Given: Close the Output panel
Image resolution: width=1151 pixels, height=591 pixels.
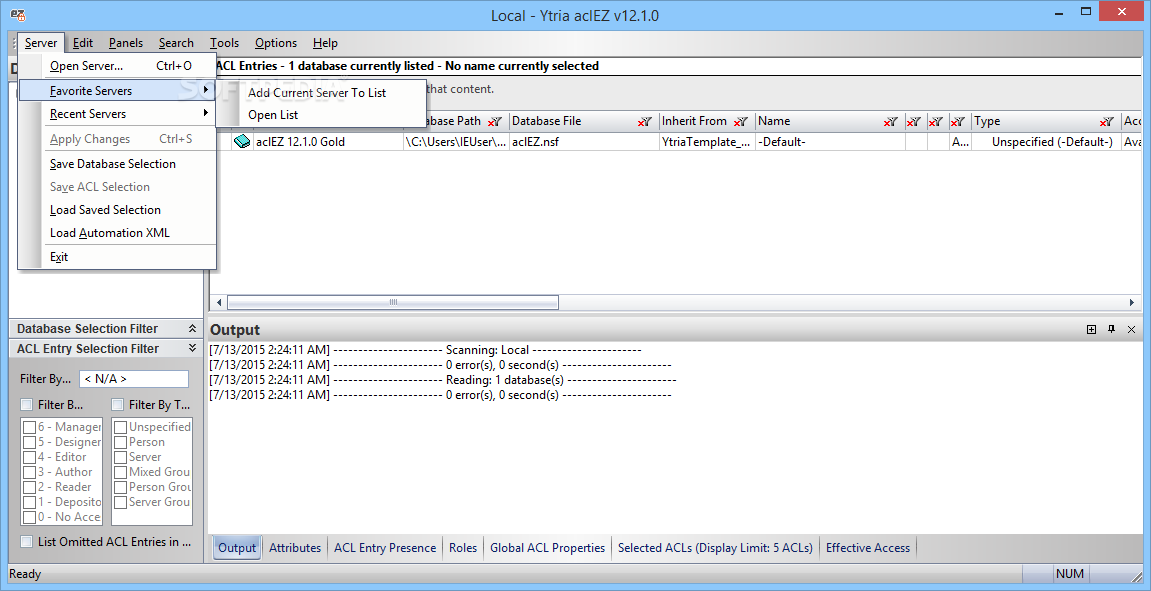Looking at the screenshot, I should pyautogui.click(x=1131, y=330).
